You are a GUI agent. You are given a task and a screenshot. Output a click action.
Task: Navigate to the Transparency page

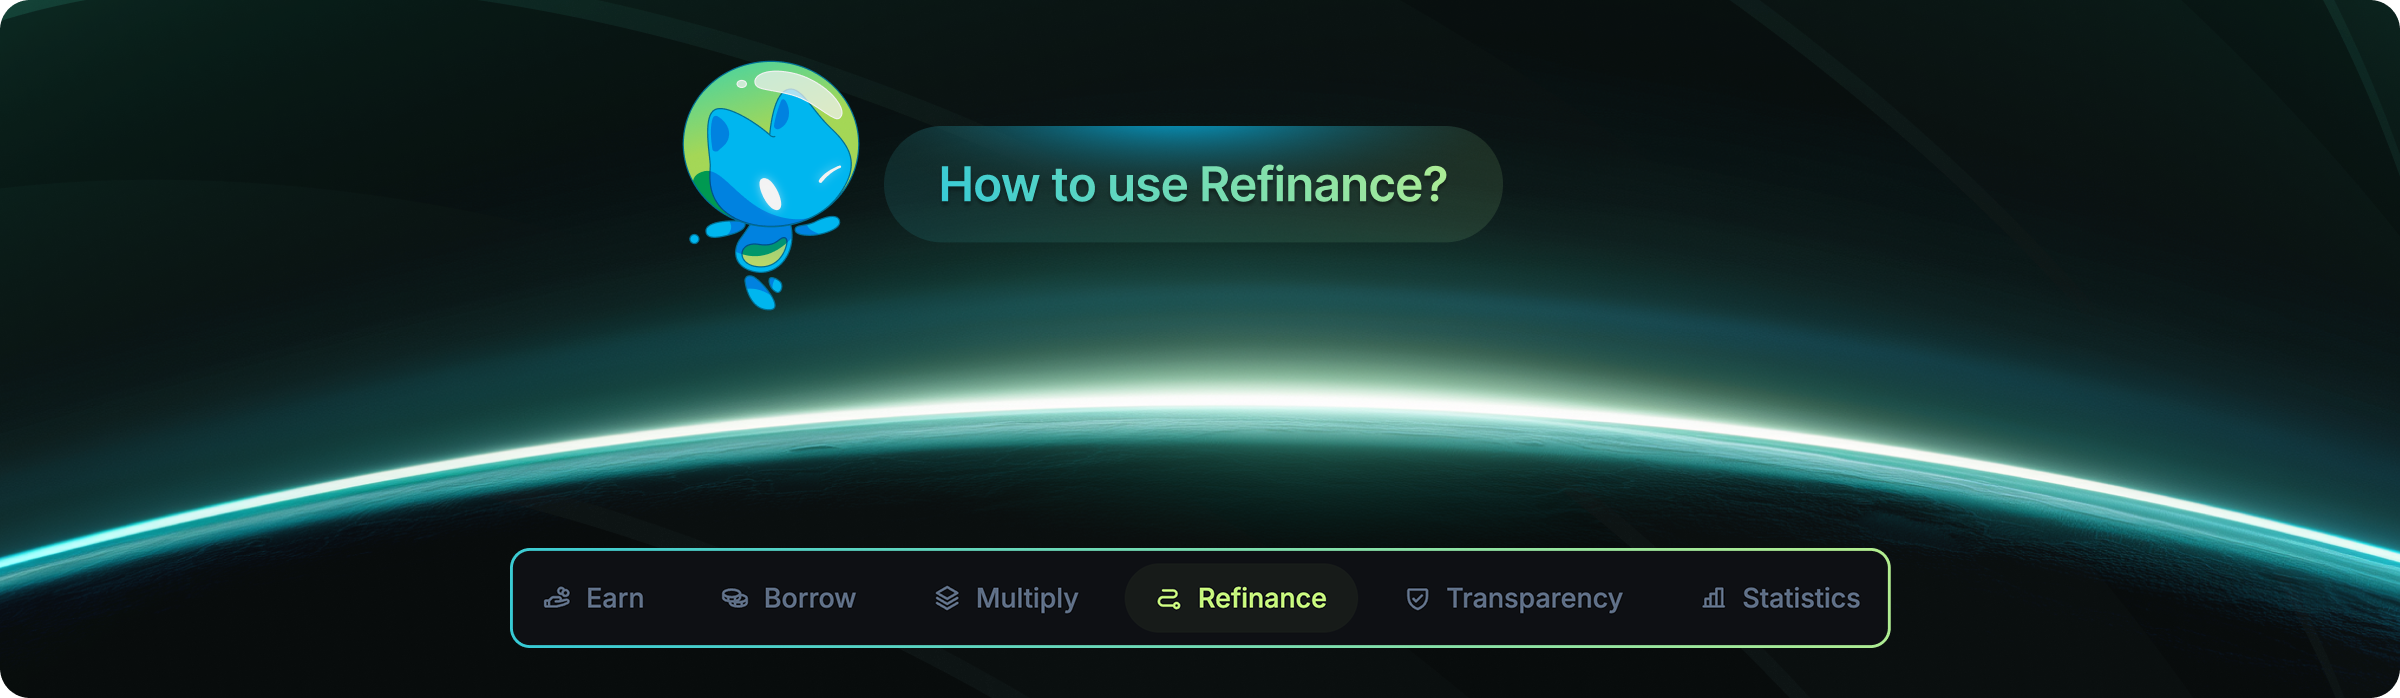tap(1513, 598)
